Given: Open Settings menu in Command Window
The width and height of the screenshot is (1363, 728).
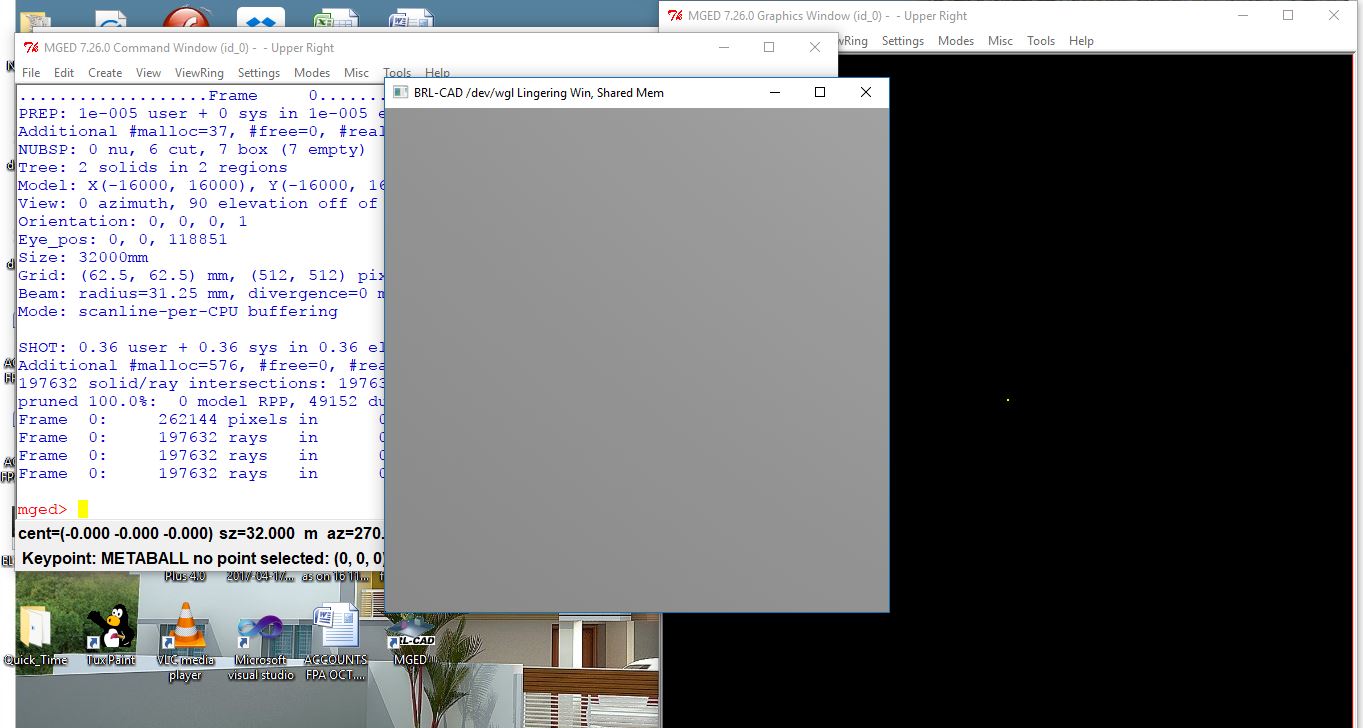Looking at the screenshot, I should click(258, 73).
